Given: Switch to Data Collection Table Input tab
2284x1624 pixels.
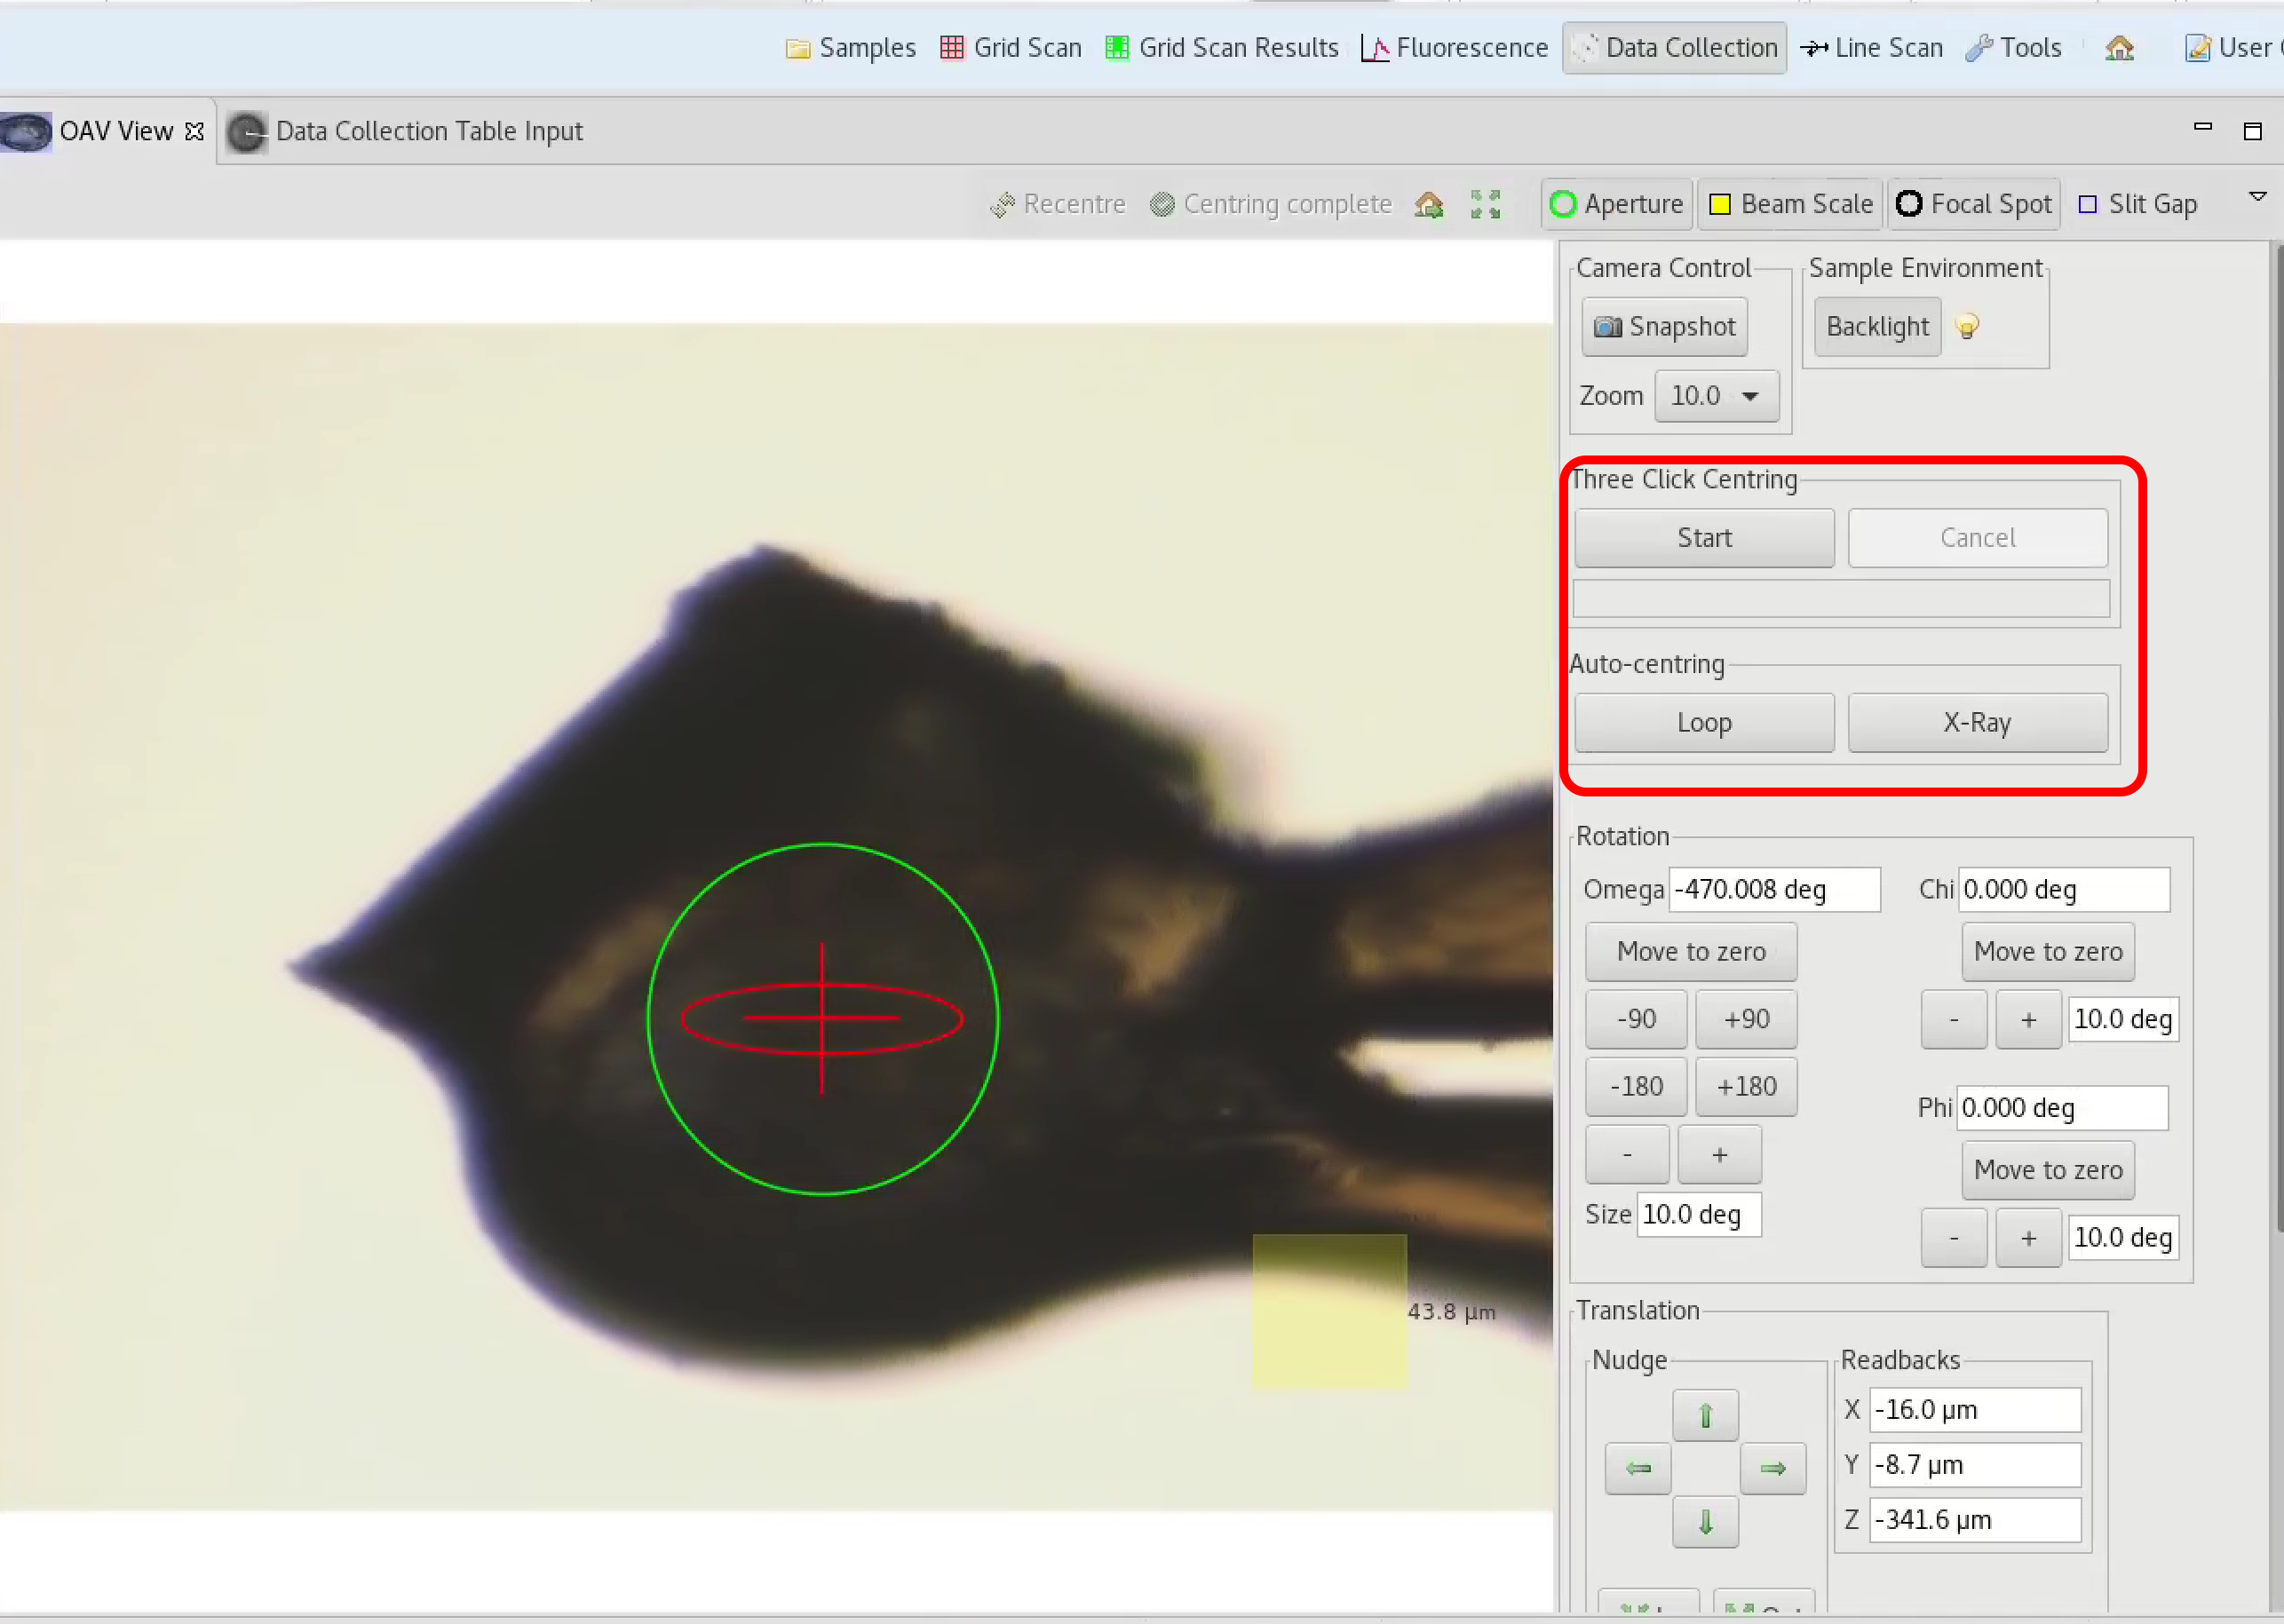Looking at the screenshot, I should click(x=429, y=130).
